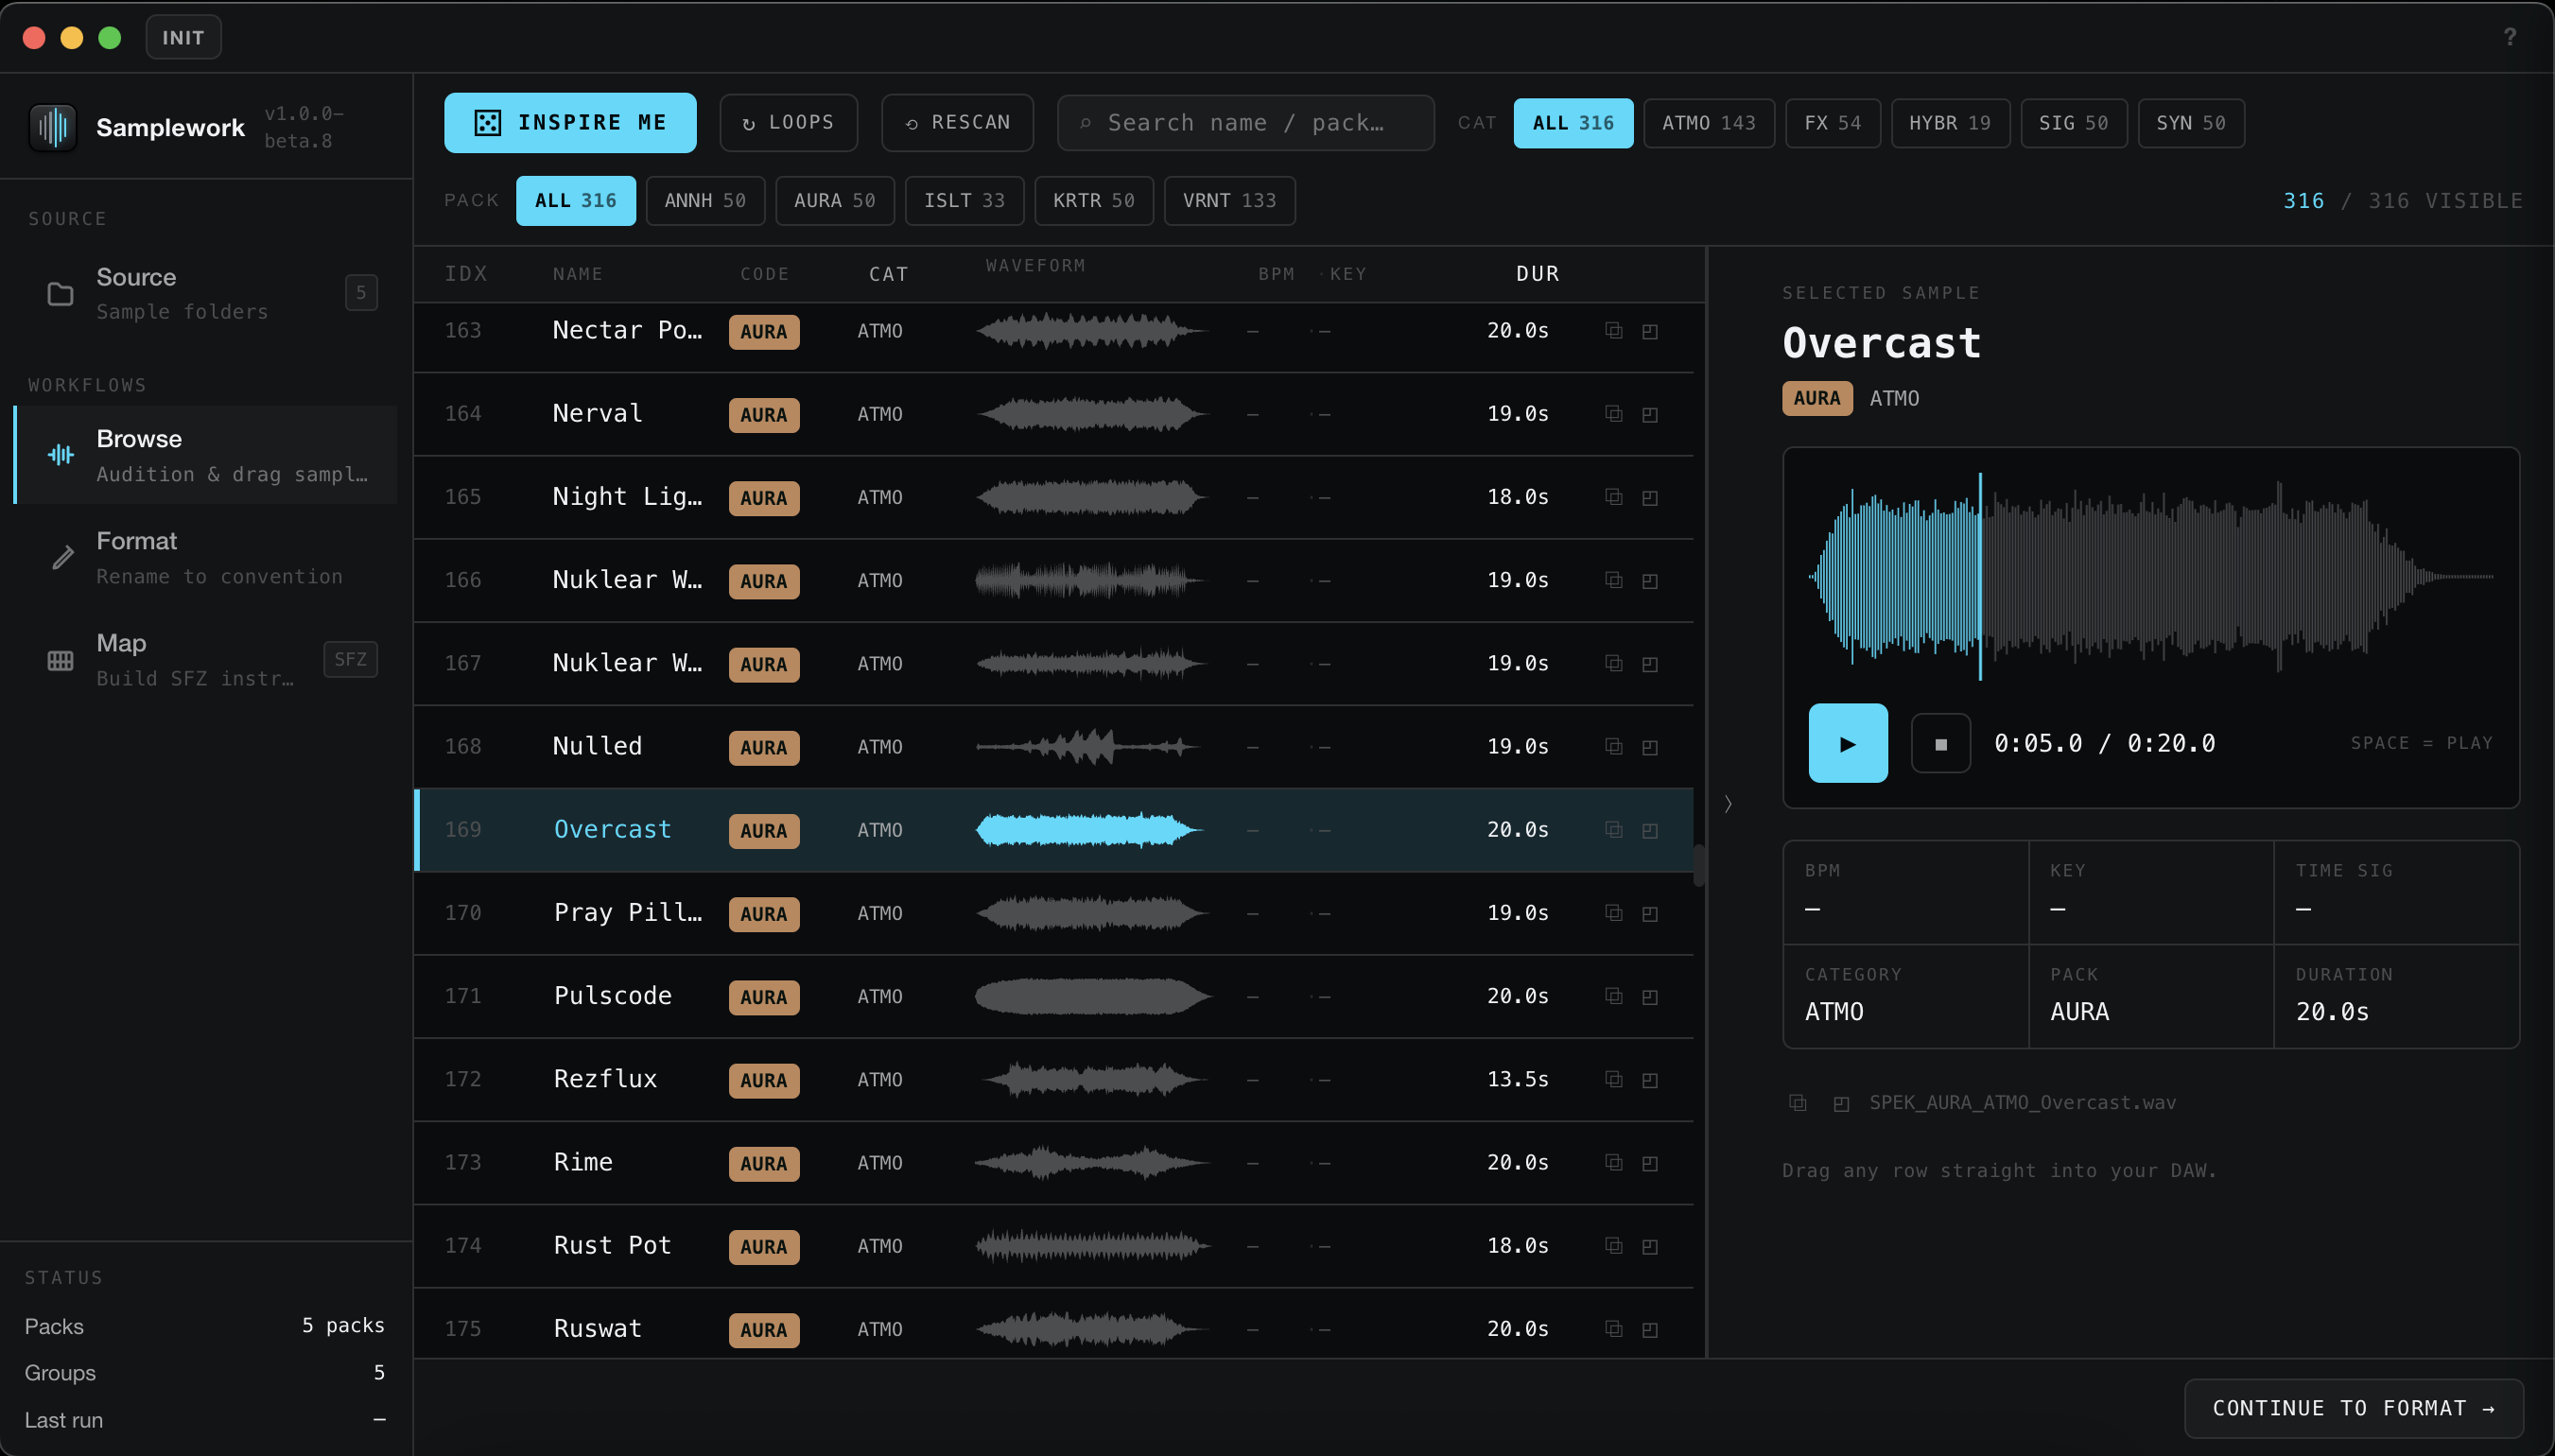Seek in the Overcast preview waveform
Screen dimensions: 2555x1456
pyautogui.click(x=2150, y=576)
